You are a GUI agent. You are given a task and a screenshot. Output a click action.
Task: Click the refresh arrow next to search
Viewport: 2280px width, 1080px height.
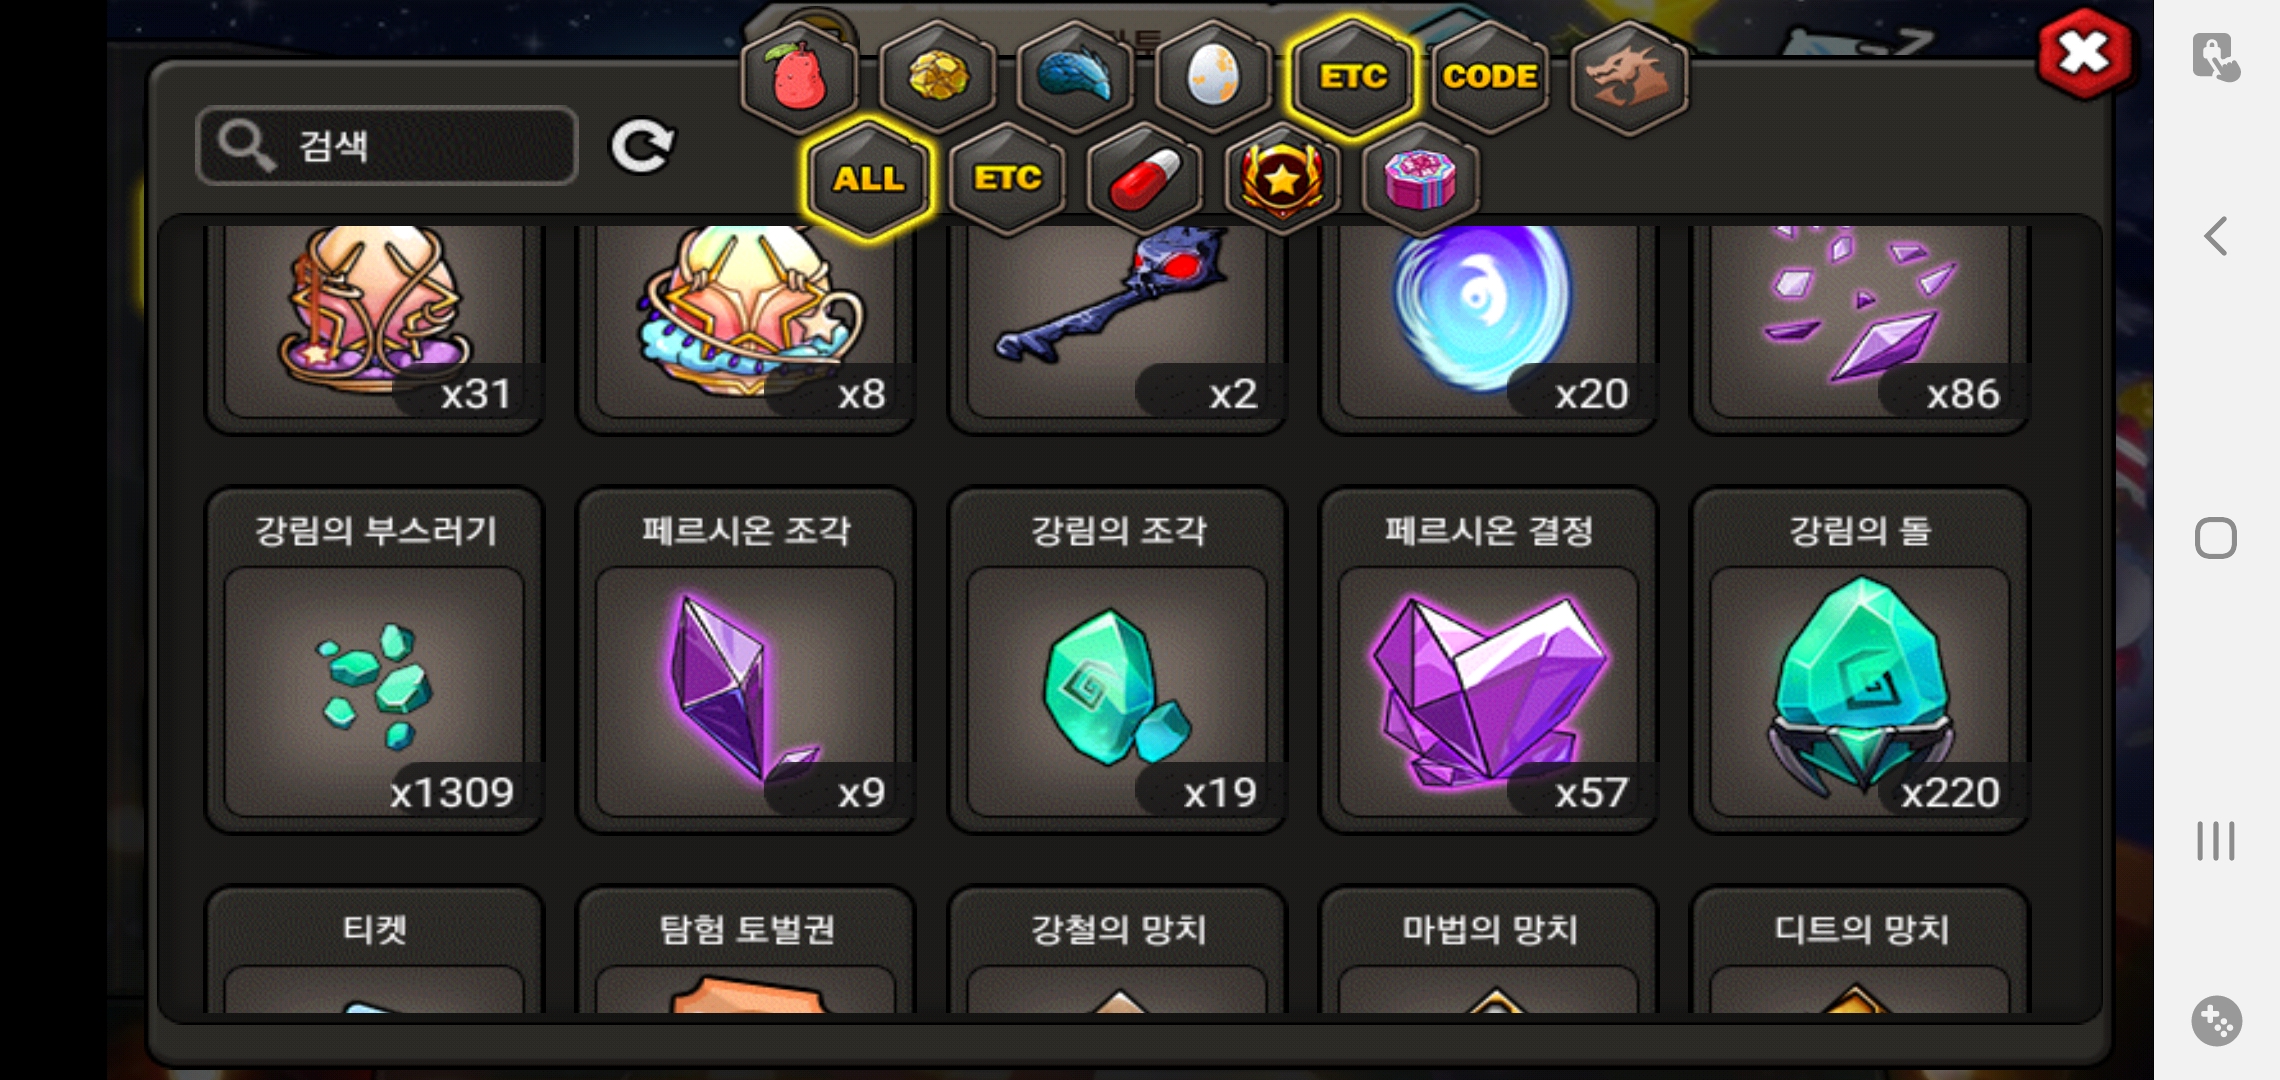(x=642, y=147)
